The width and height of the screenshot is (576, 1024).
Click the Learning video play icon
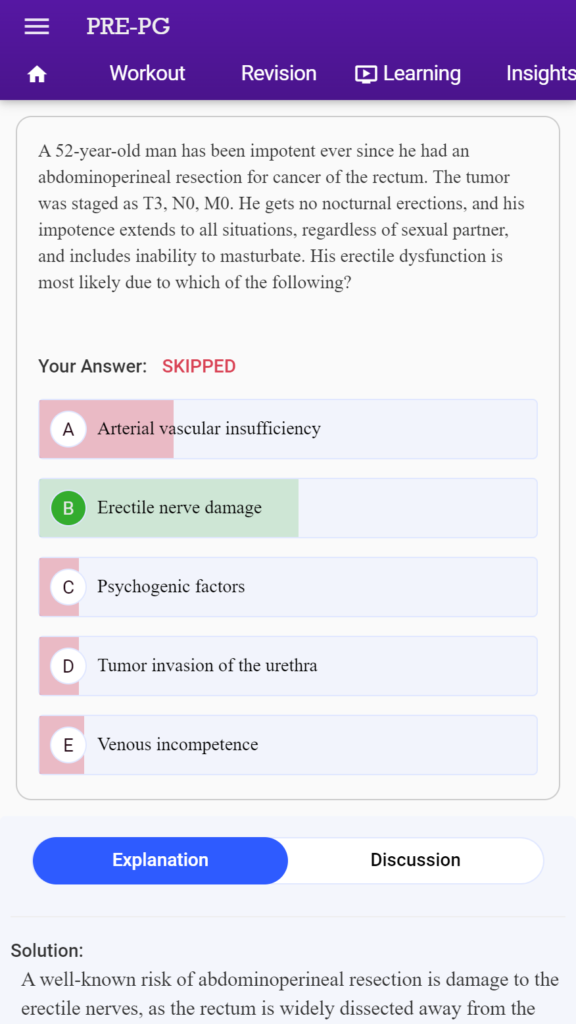click(x=366, y=74)
